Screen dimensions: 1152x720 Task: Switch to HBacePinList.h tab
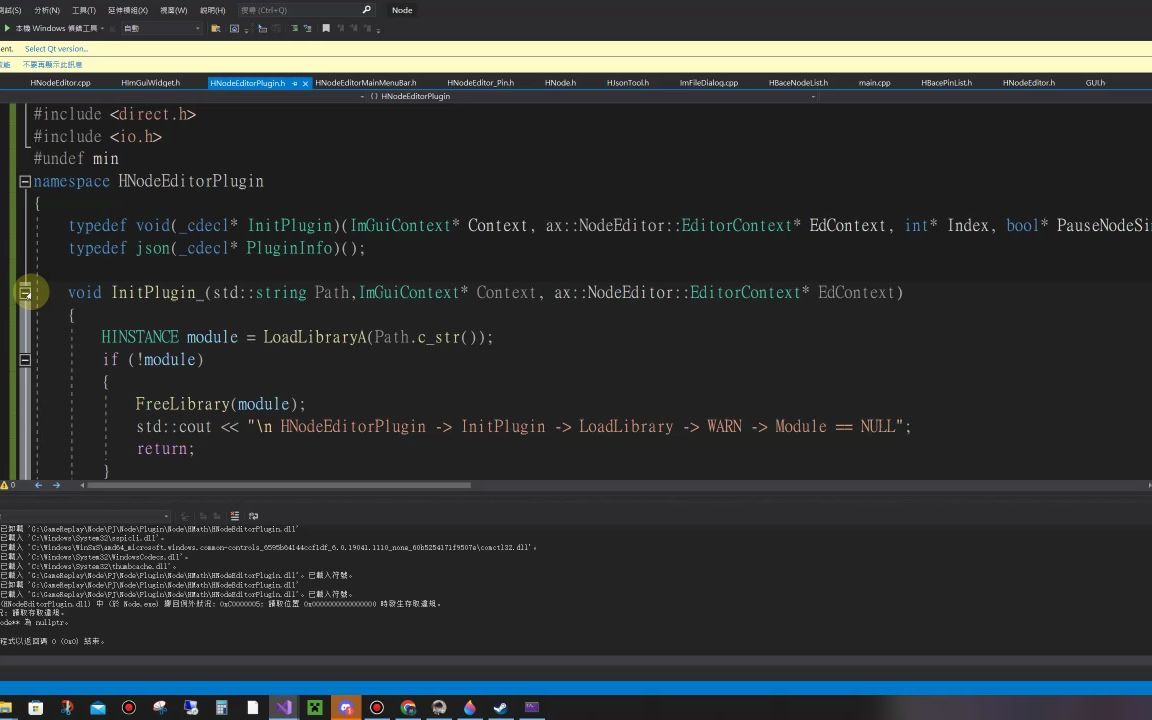946,82
